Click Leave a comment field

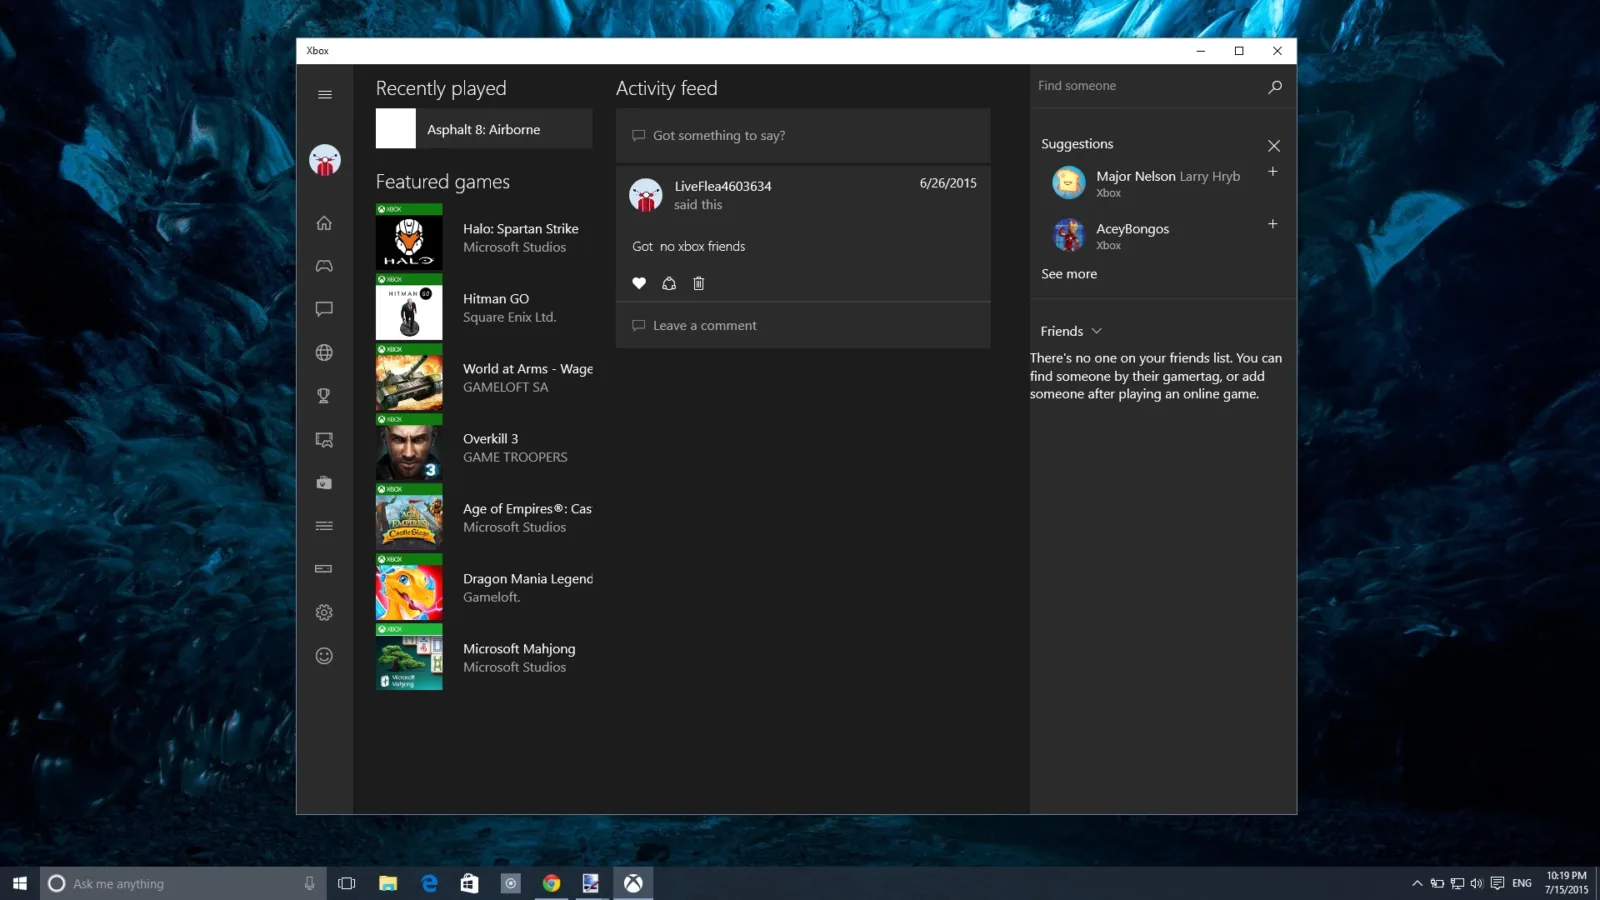point(803,326)
